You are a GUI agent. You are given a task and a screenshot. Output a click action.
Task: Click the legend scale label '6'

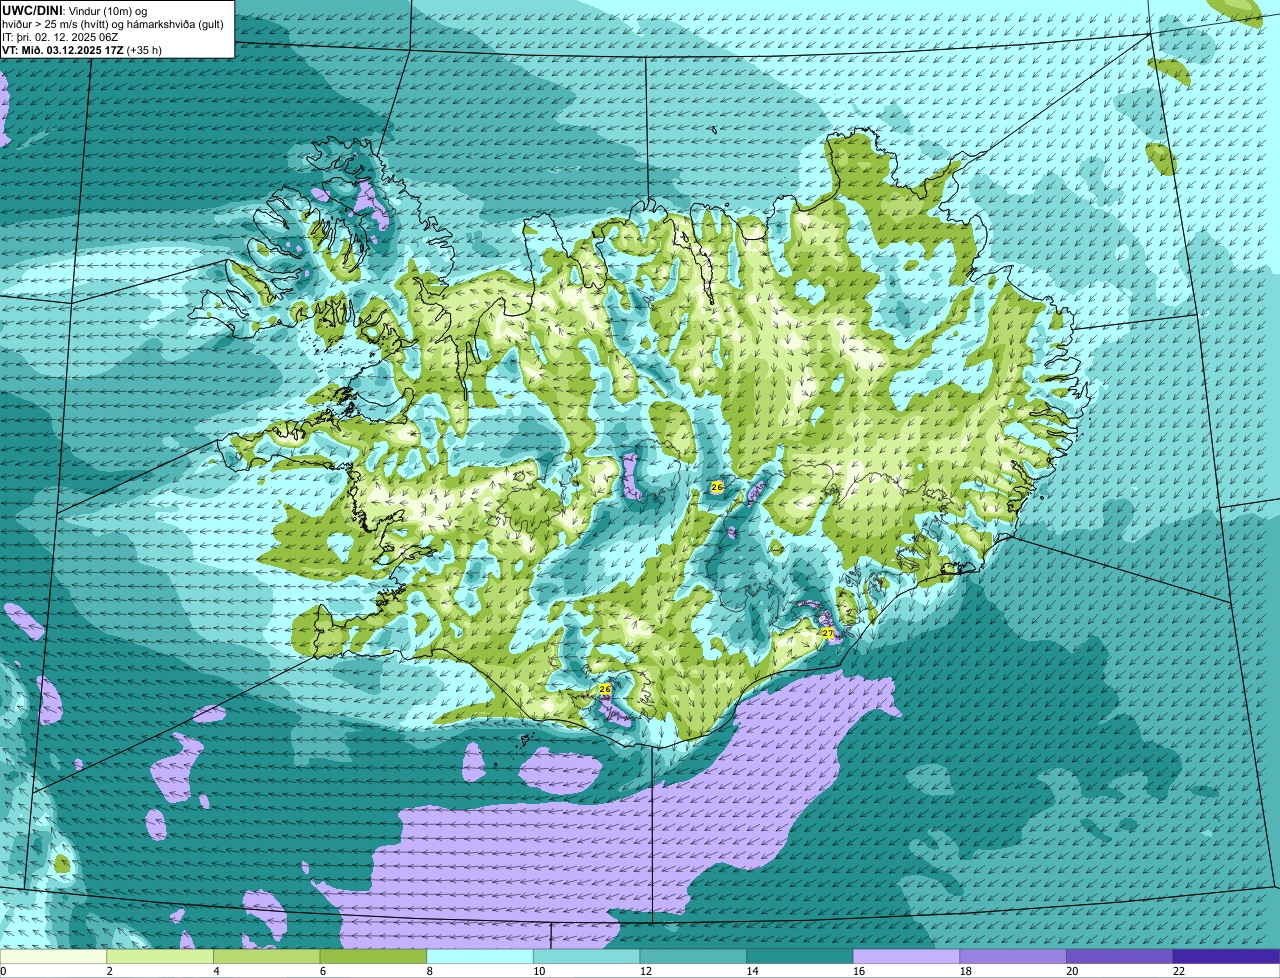click(x=322, y=971)
